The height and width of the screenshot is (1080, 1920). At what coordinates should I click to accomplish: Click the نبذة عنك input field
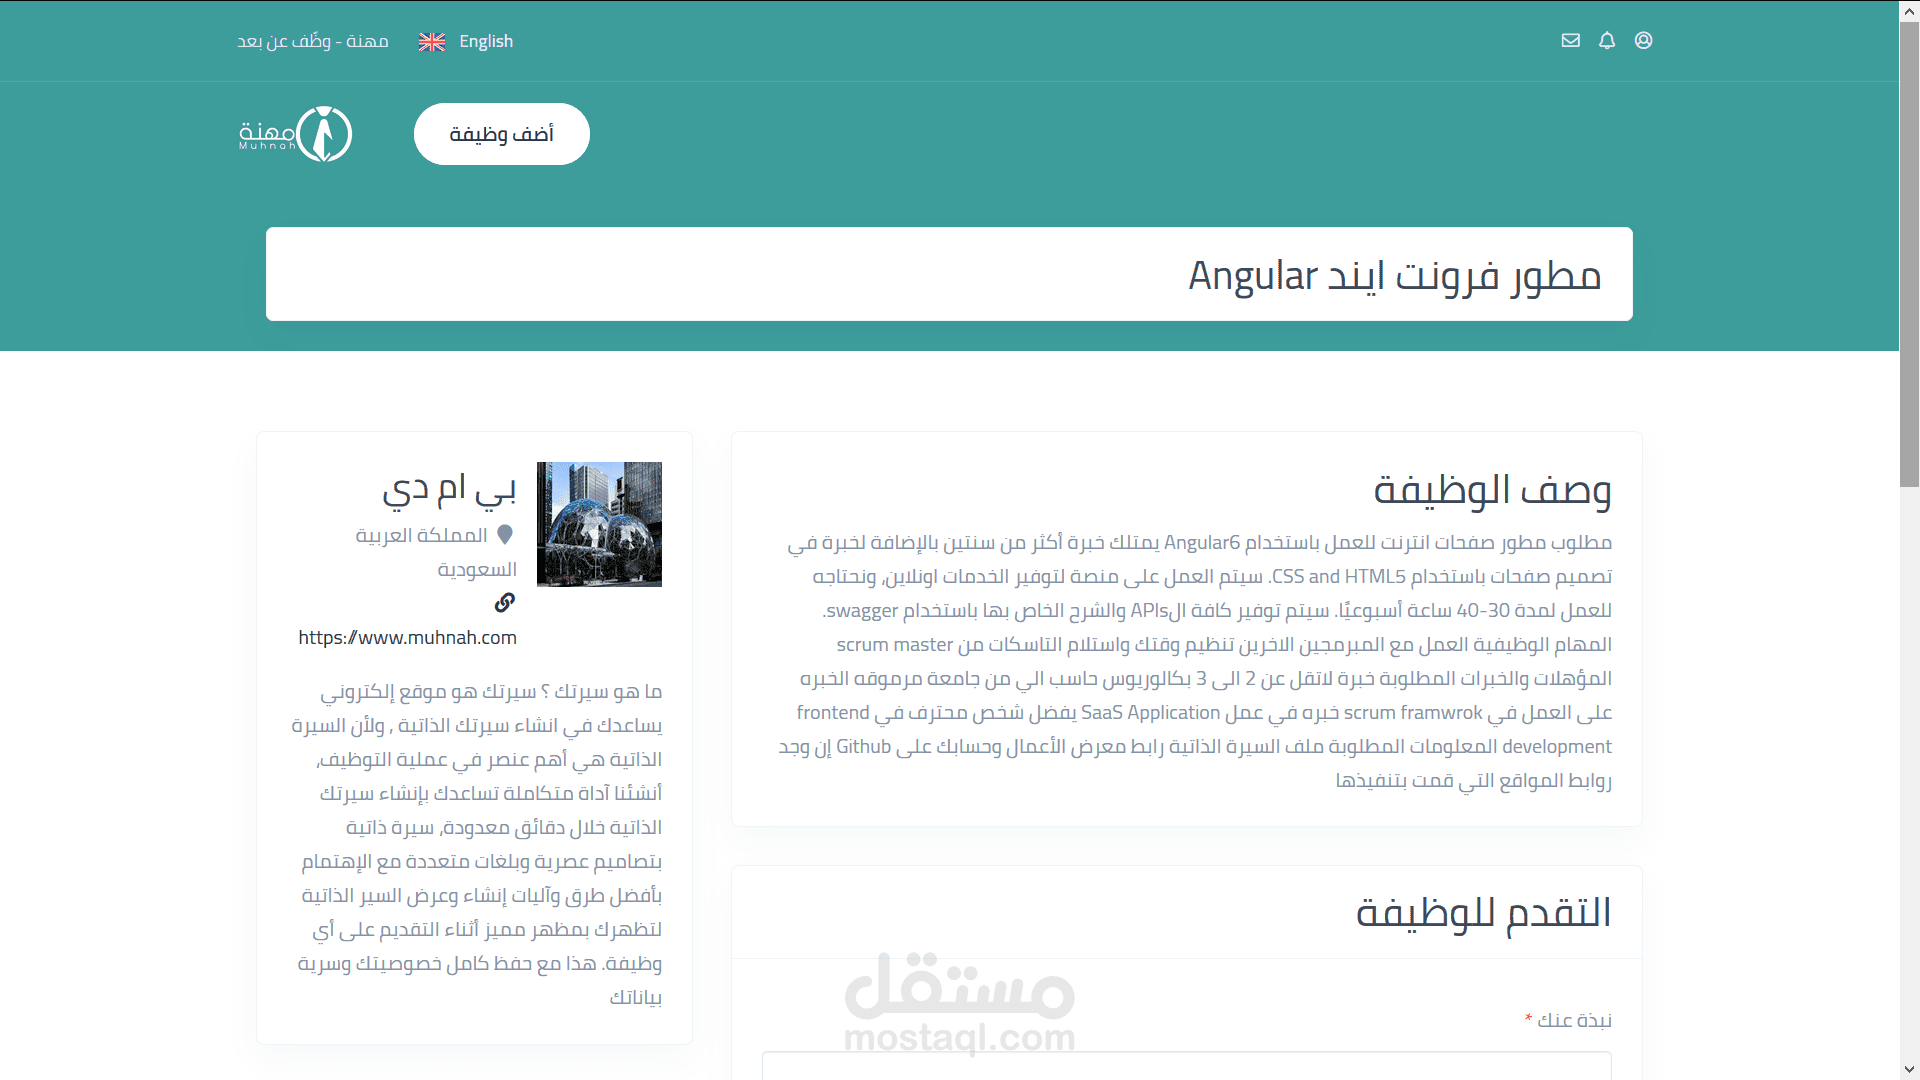(1186, 1066)
